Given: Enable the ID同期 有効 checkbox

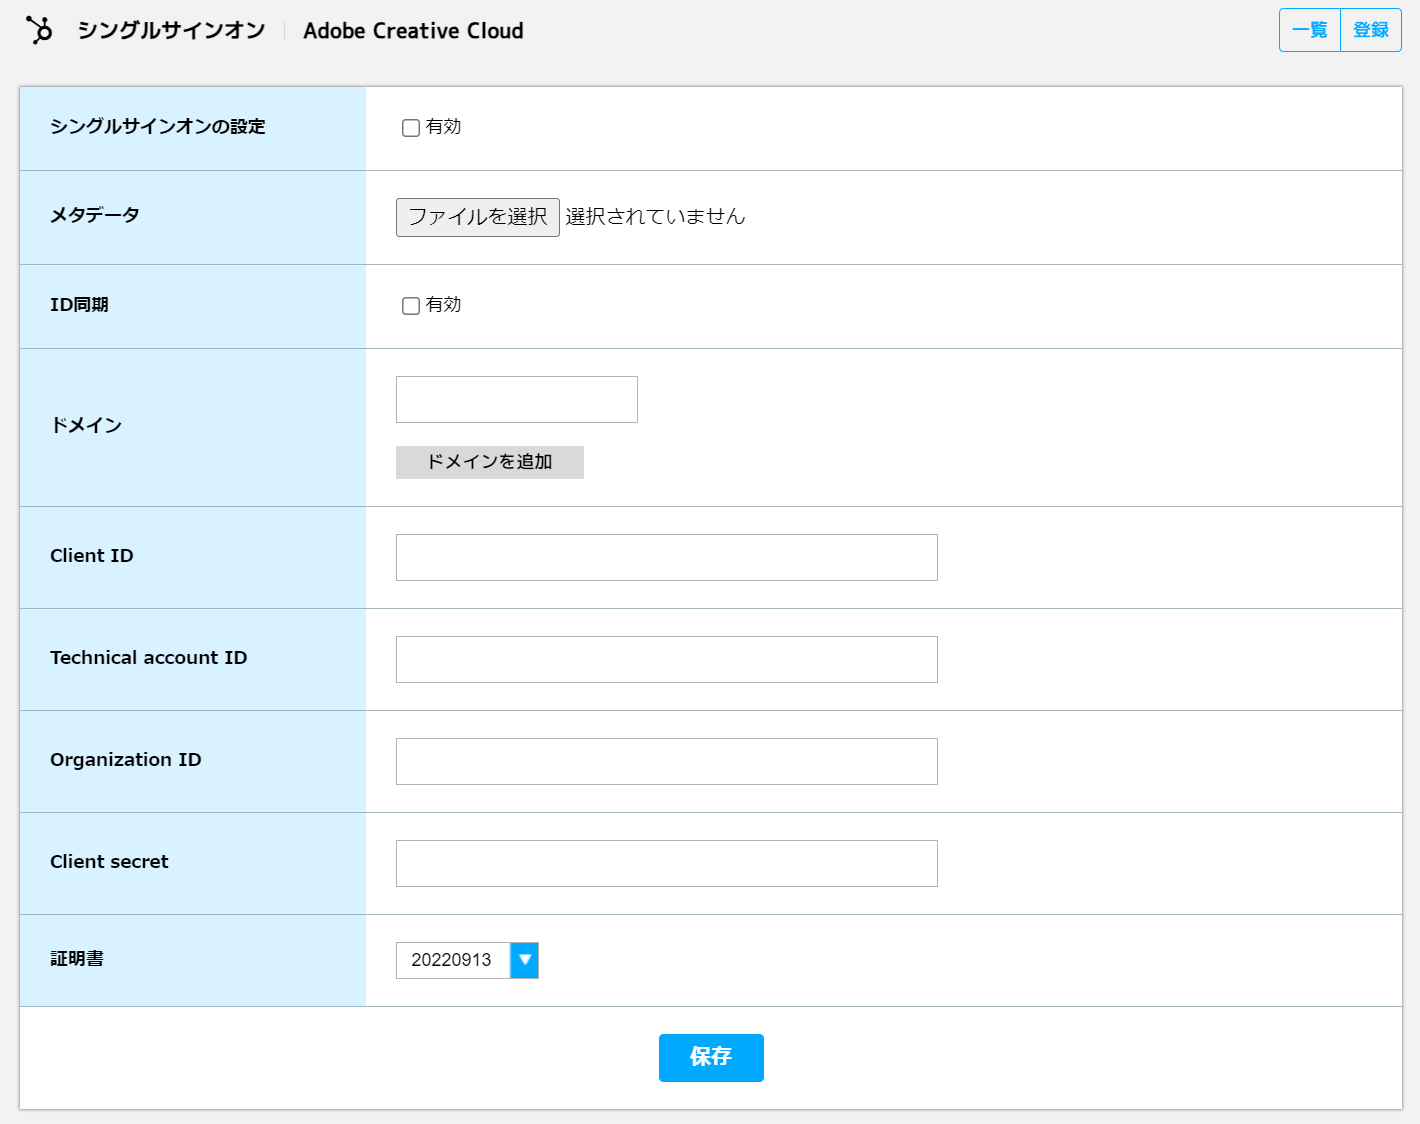Looking at the screenshot, I should coord(410,305).
